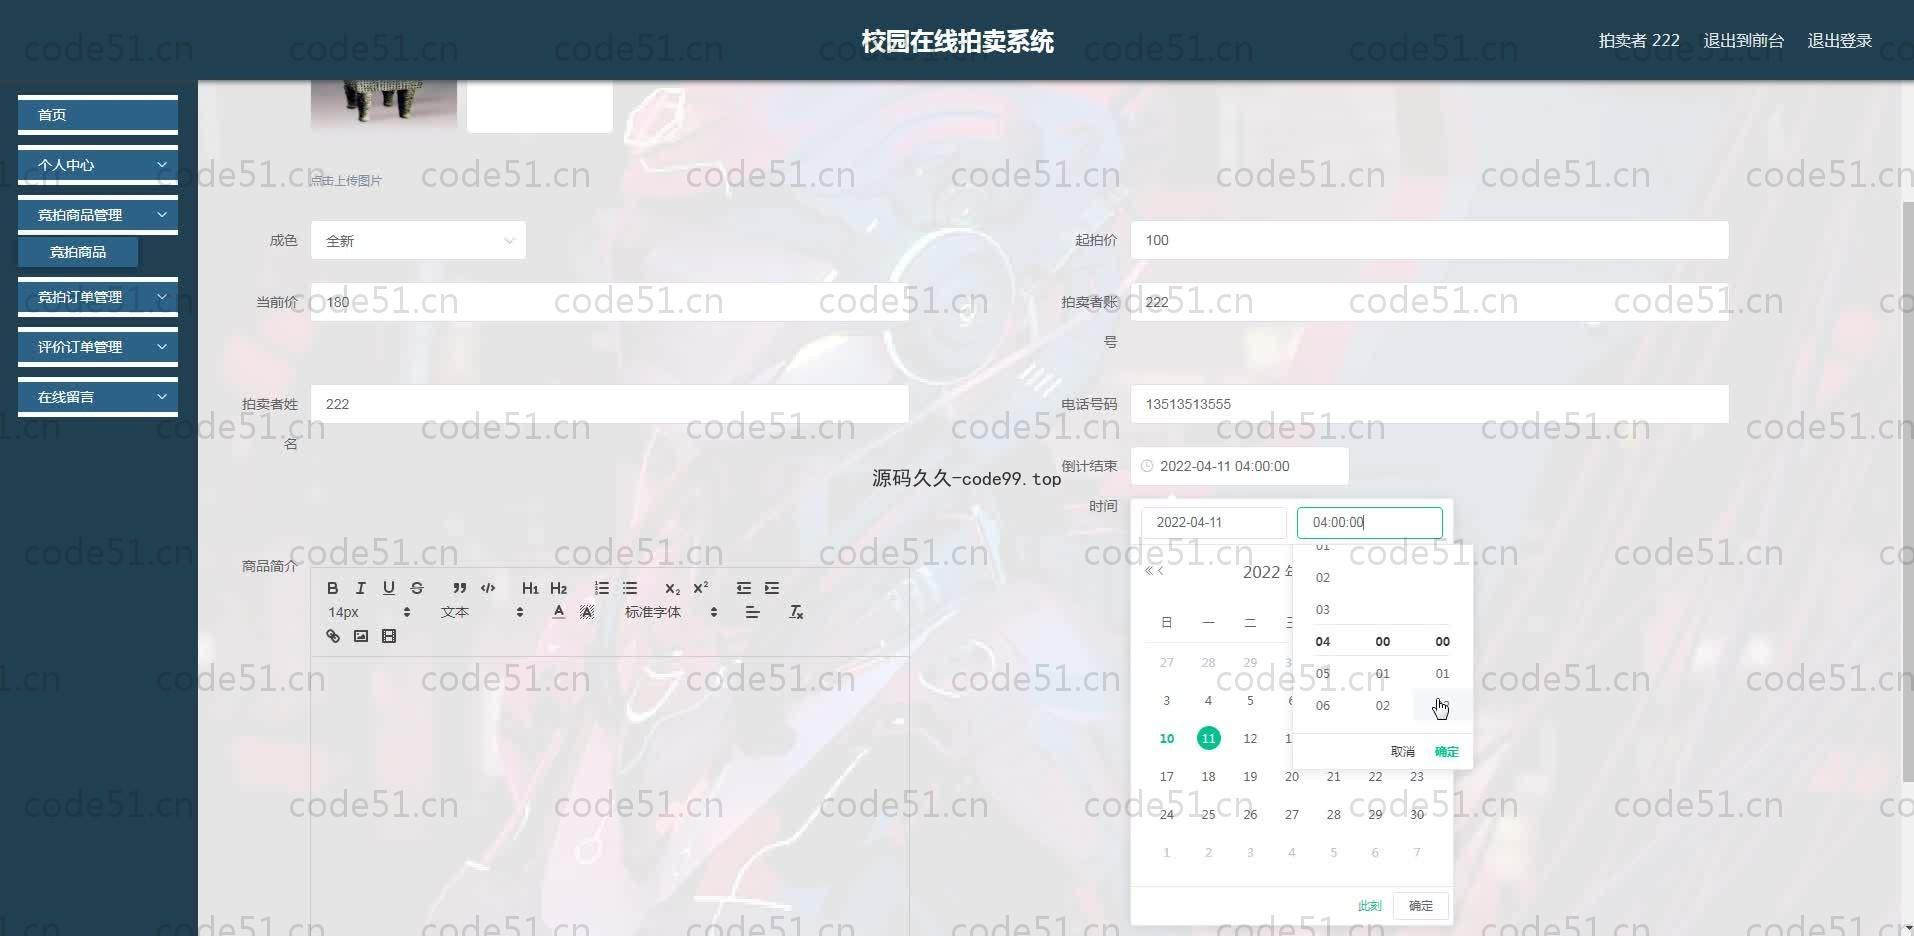Decrease the indent in the editor
Viewport: 1914px width, 936px height.
[744, 588]
